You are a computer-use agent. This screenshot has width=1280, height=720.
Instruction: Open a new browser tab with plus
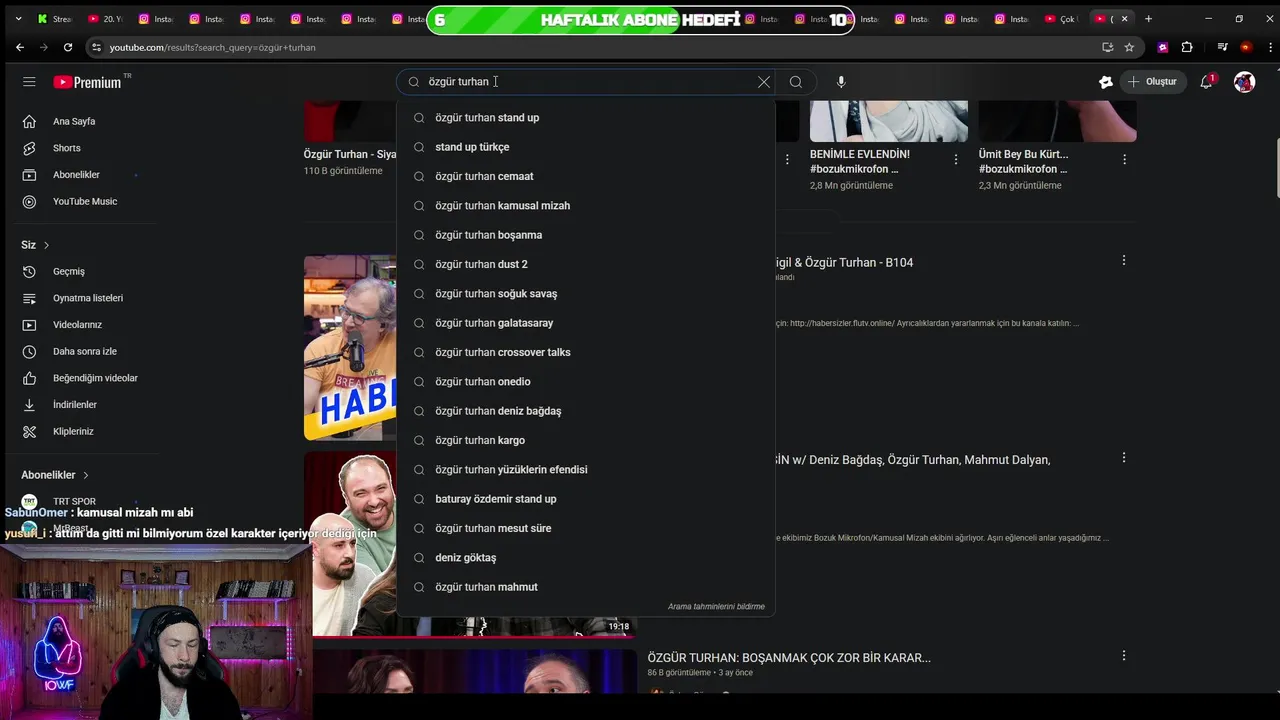click(1148, 19)
